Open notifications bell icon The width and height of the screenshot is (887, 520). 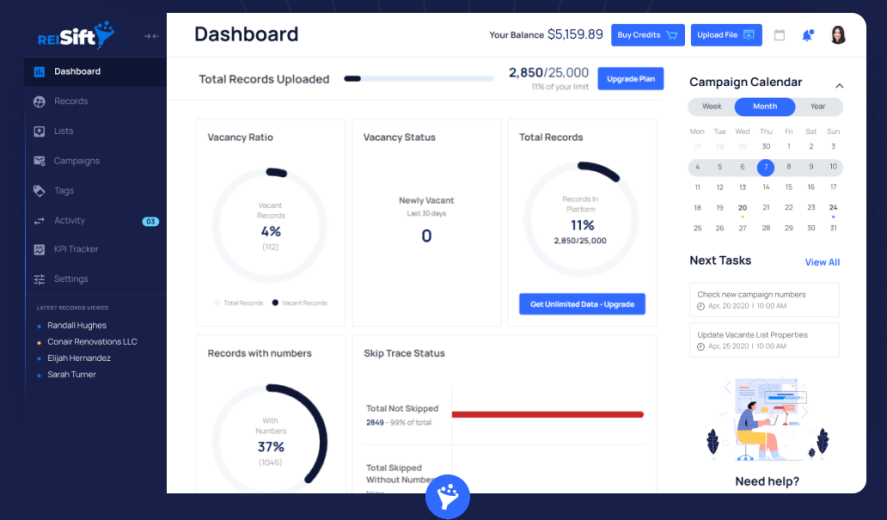(x=808, y=35)
